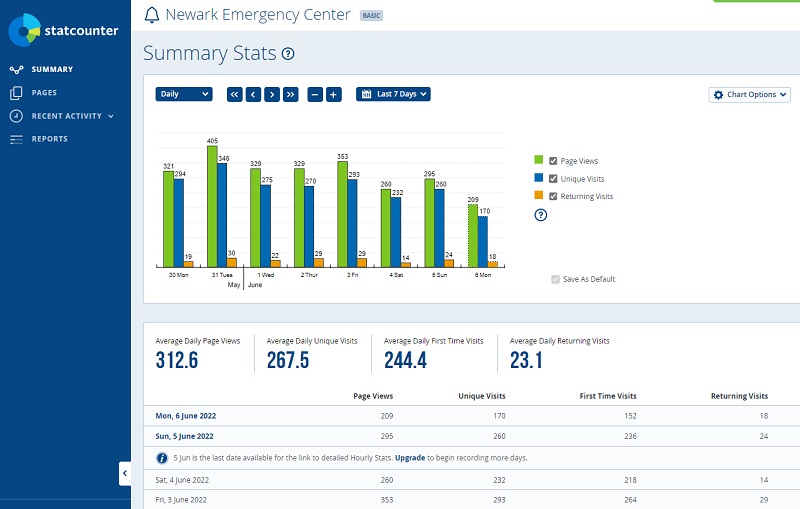800x509 pixels.
Task: Click the Summary Stats help icon
Action: click(x=288, y=54)
